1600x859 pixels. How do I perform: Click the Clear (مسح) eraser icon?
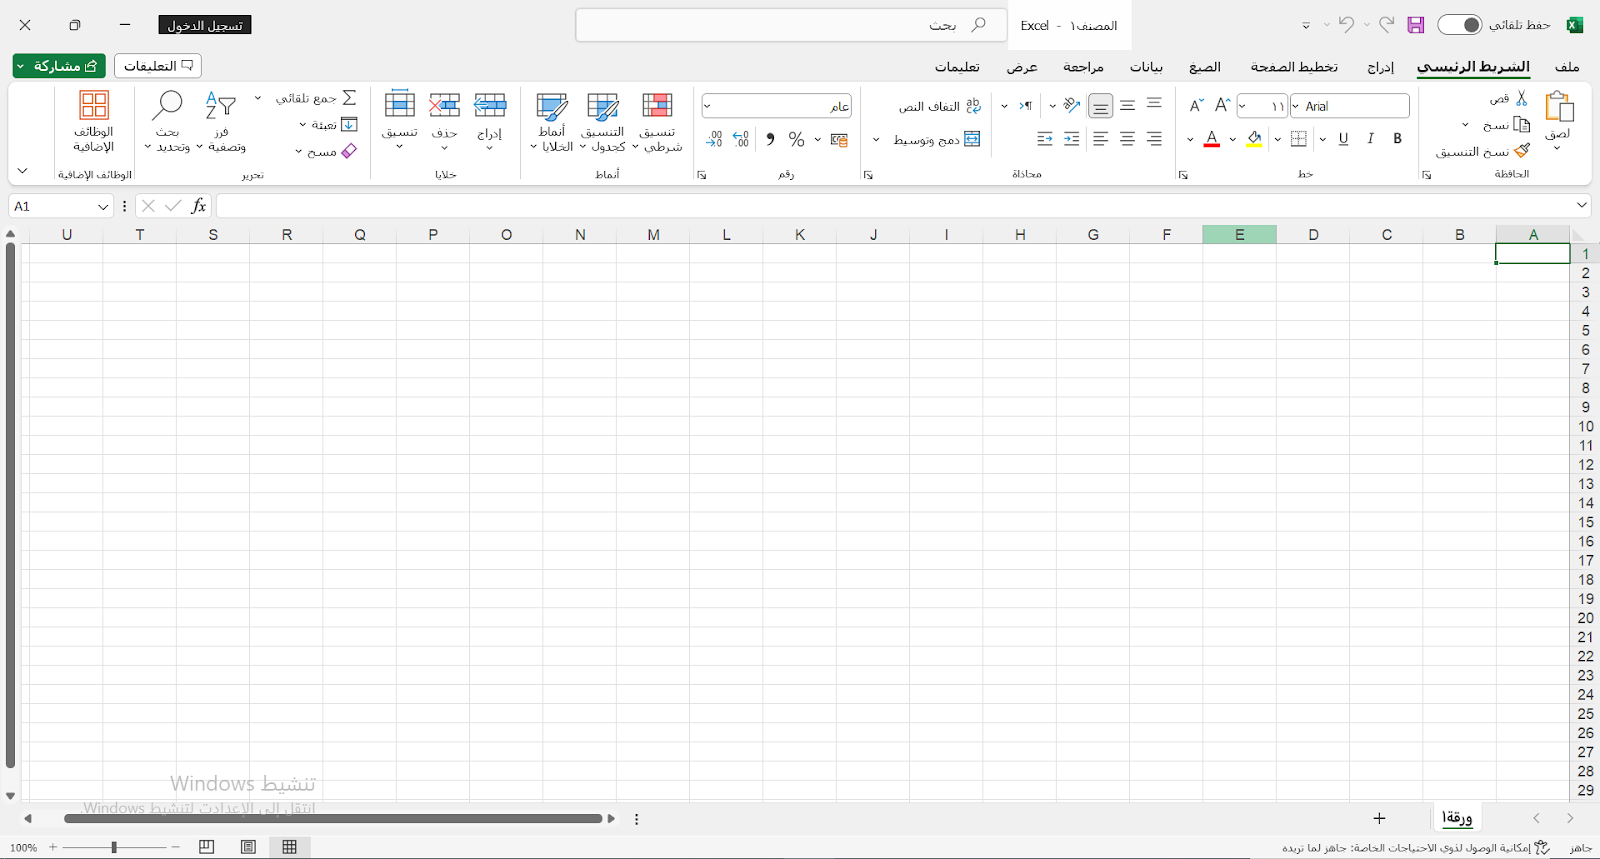point(349,151)
